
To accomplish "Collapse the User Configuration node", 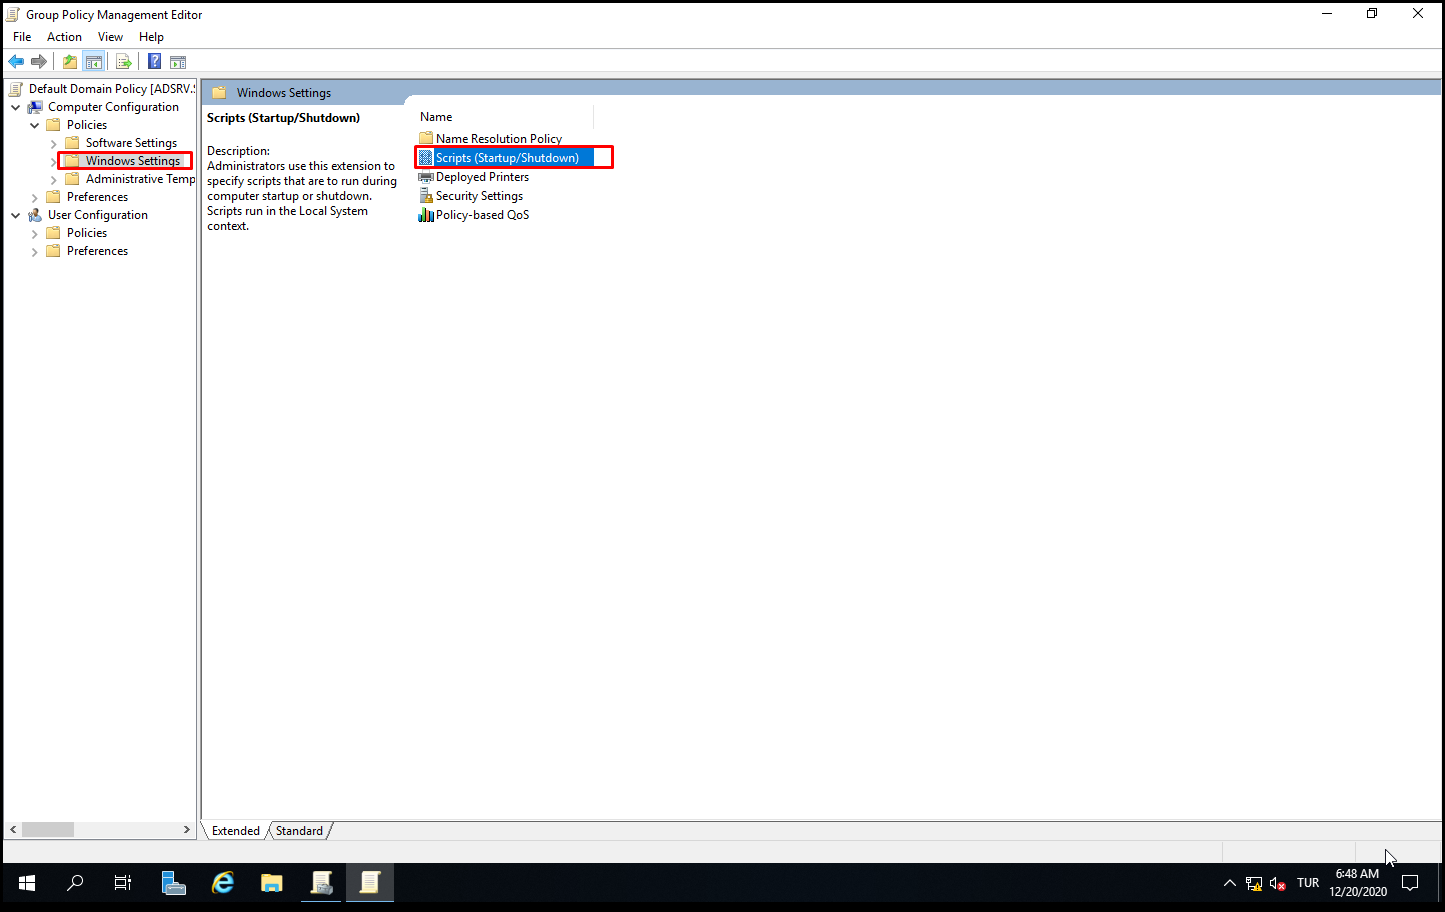I will coord(16,215).
